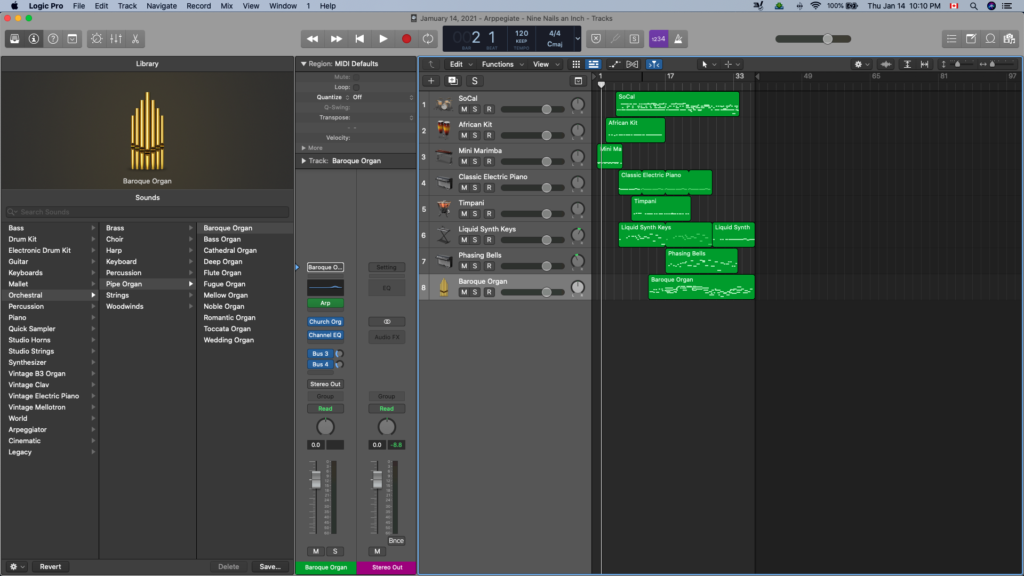Open the Navigate menu

161,6
